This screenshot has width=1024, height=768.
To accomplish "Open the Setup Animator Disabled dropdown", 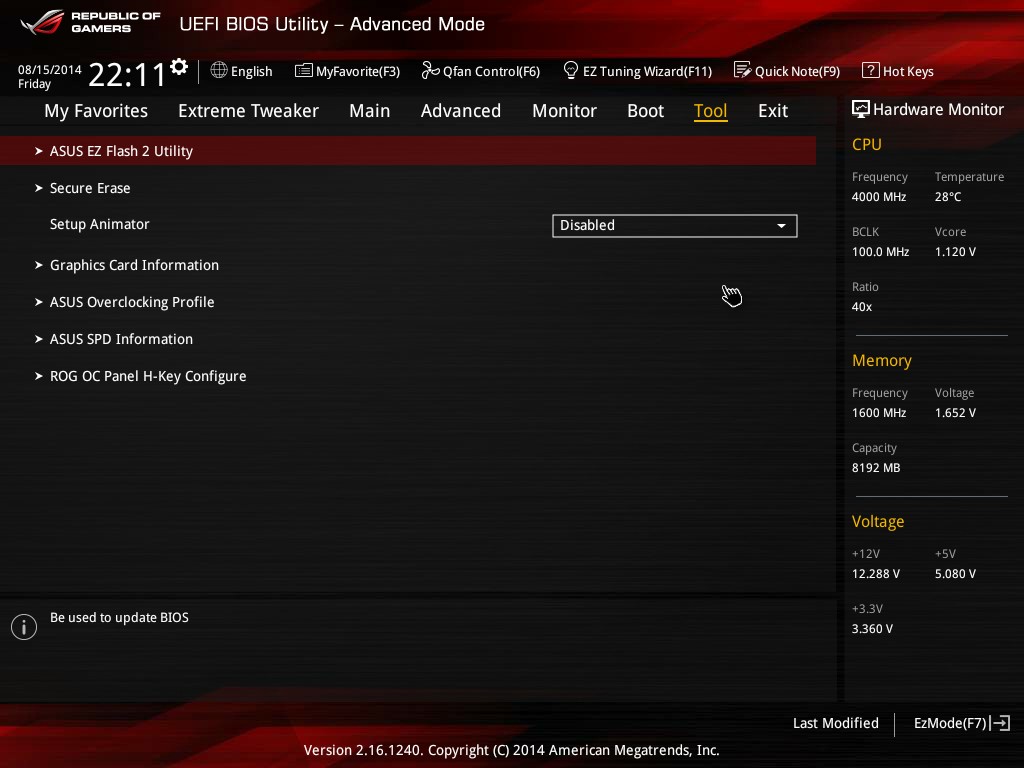I will coord(675,225).
